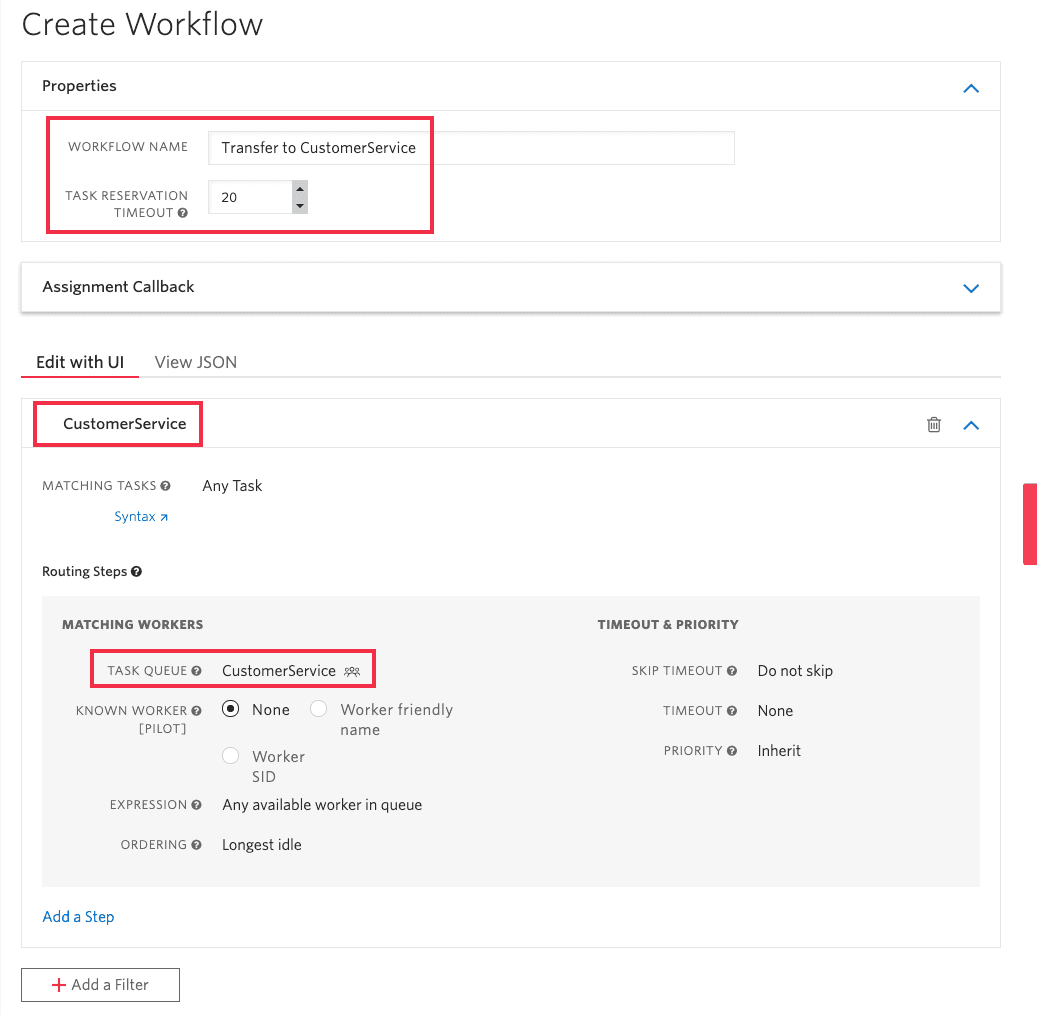Select the Worker friendly name option
This screenshot has height=1015, width=1037.
[320, 709]
